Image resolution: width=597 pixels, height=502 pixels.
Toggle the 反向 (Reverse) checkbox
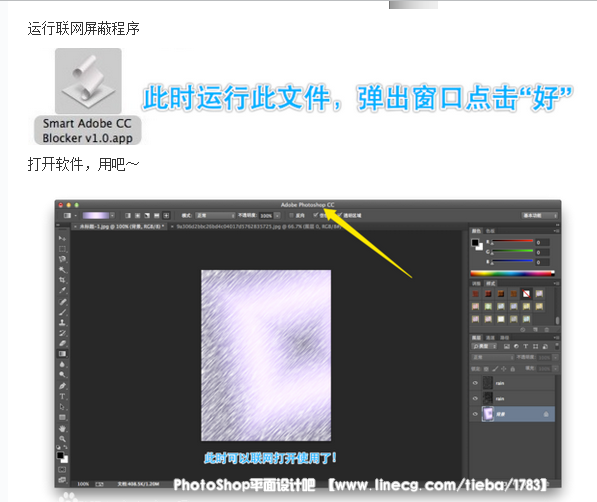(x=292, y=216)
